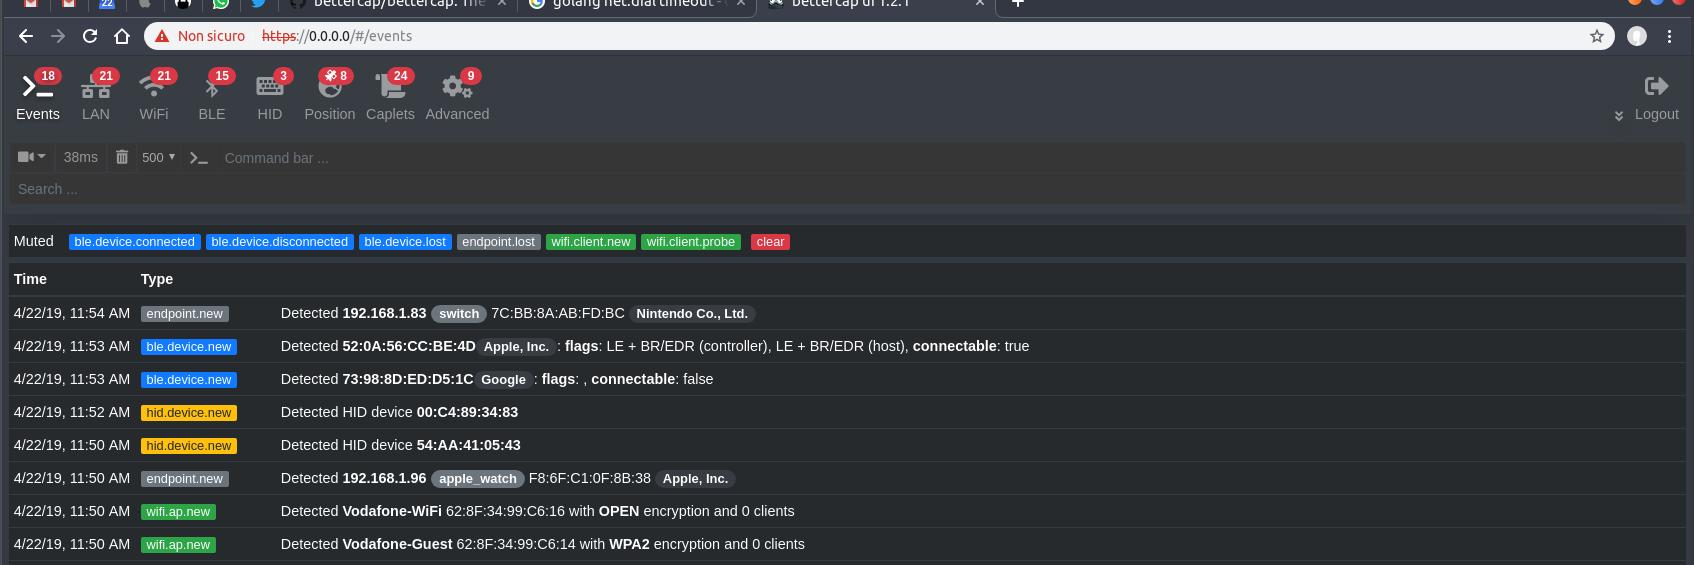
Task: Click wifi.ap.new tag for Vodafone-Guest
Action: pyautogui.click(x=178, y=545)
